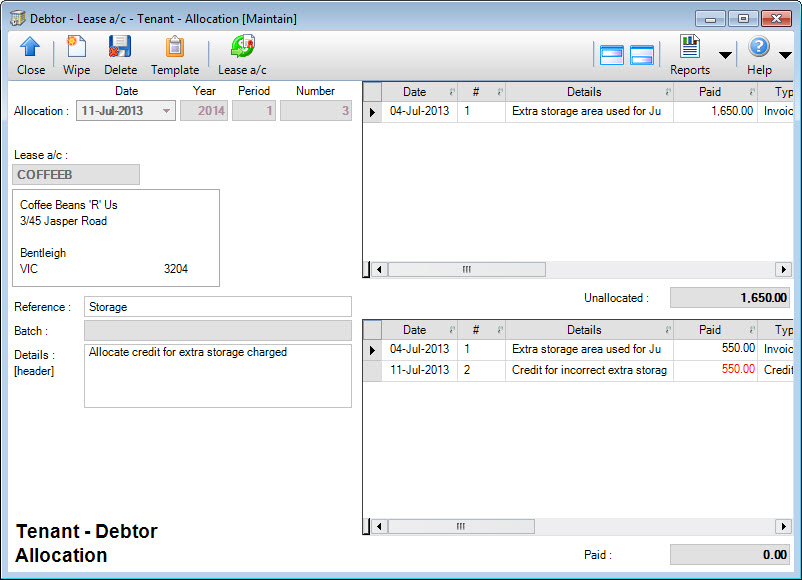Viewport: 802px width, 580px height.
Task: Click the Help question mark icon
Action: (x=759, y=47)
